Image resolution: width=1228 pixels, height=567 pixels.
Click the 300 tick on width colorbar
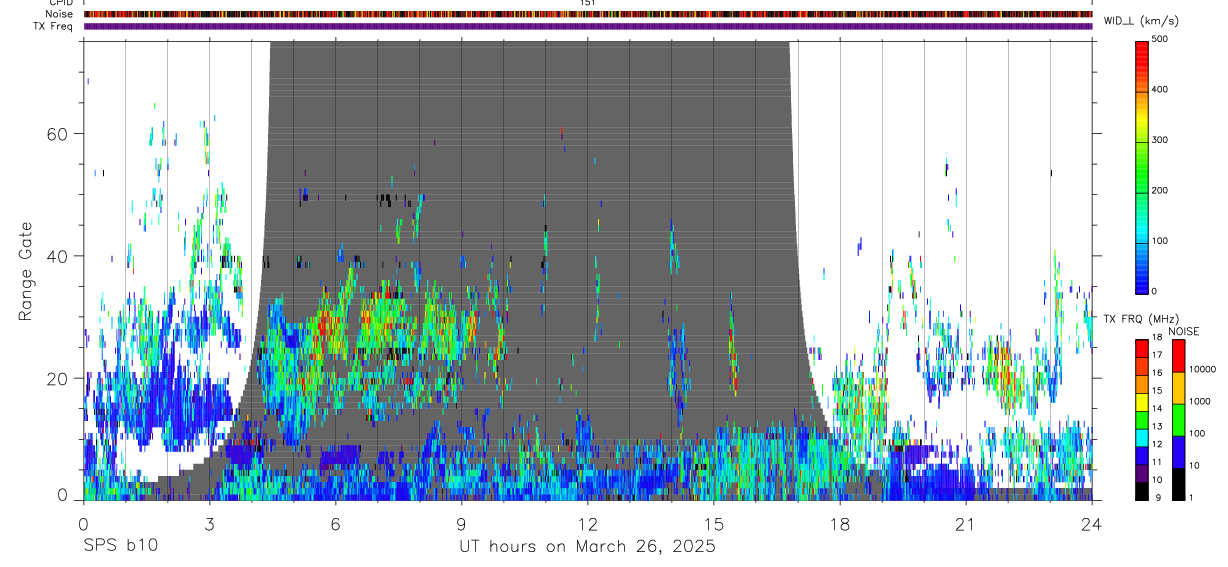[x=1161, y=140]
